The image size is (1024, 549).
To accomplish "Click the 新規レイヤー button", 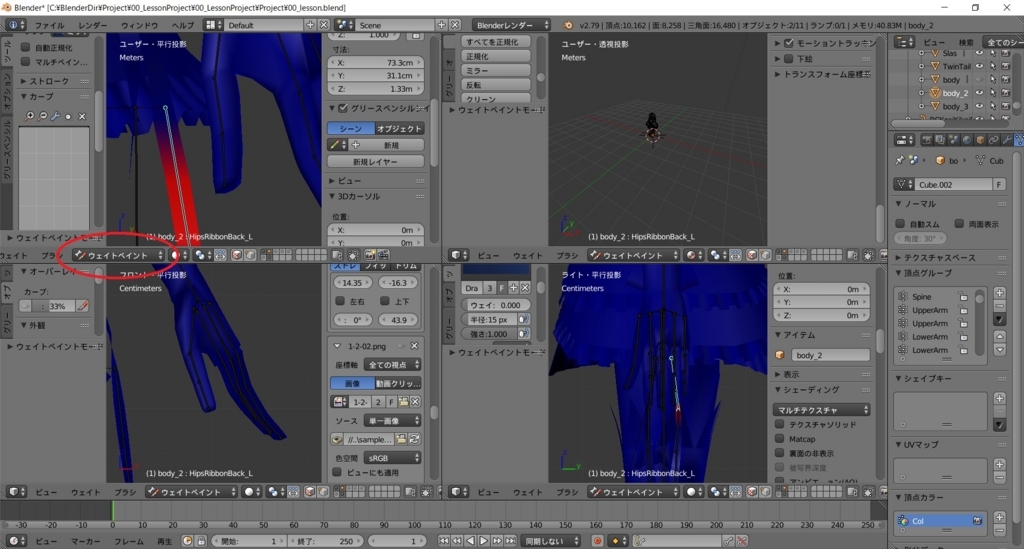I will coord(376,161).
